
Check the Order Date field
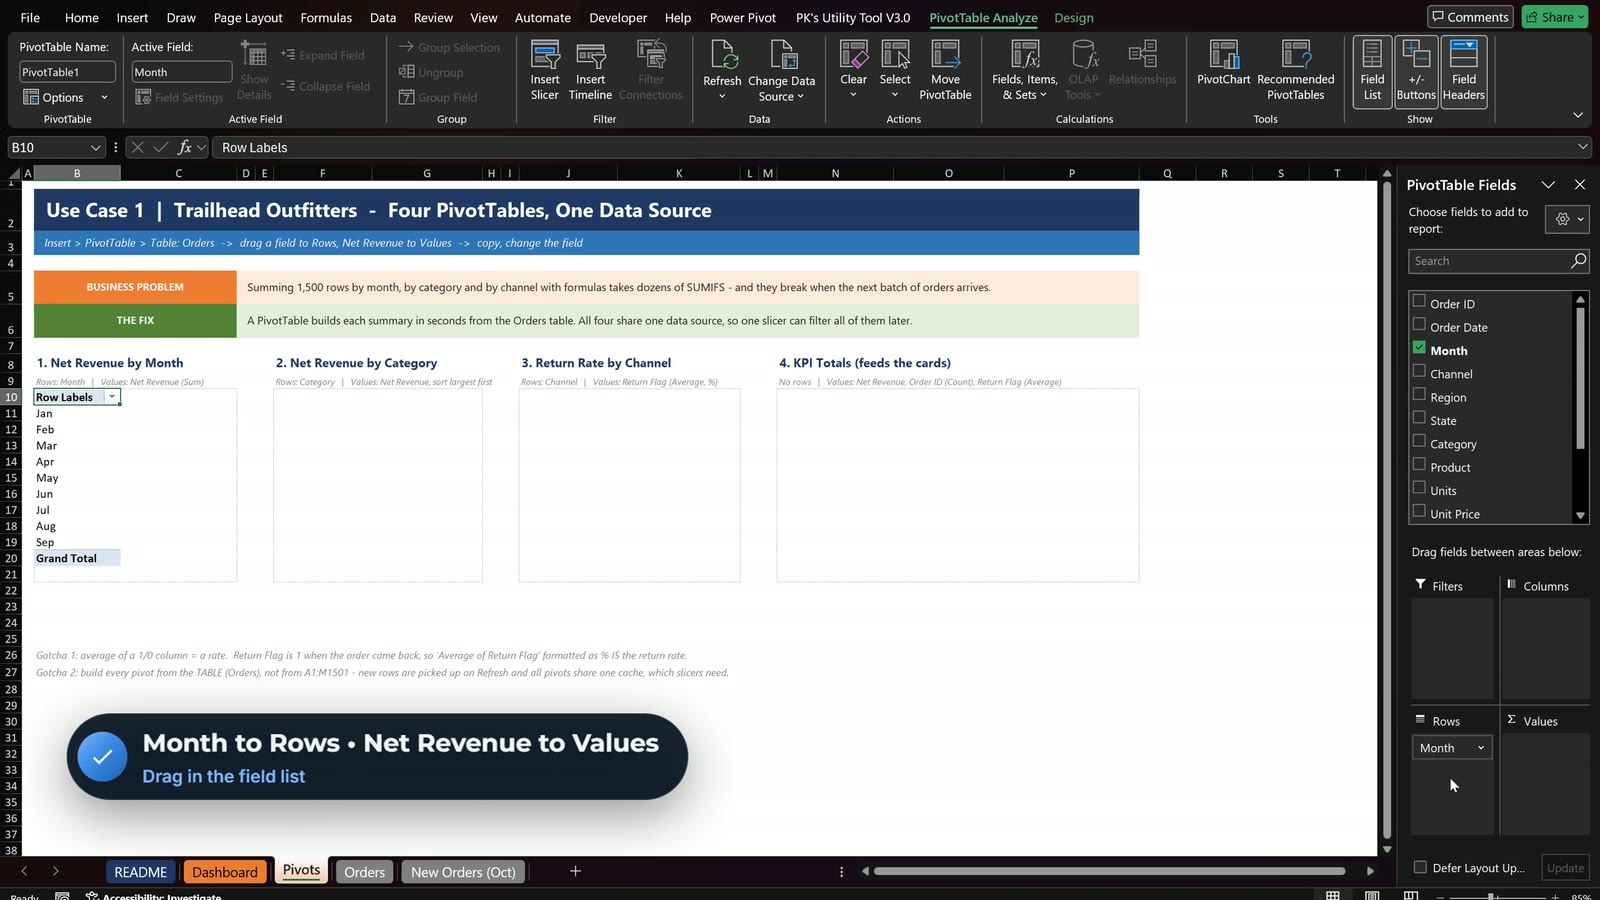coord(1419,324)
